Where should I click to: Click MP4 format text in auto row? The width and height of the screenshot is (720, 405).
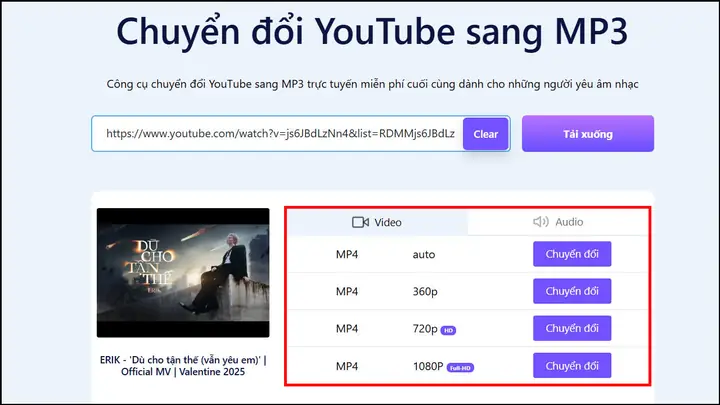click(x=347, y=254)
